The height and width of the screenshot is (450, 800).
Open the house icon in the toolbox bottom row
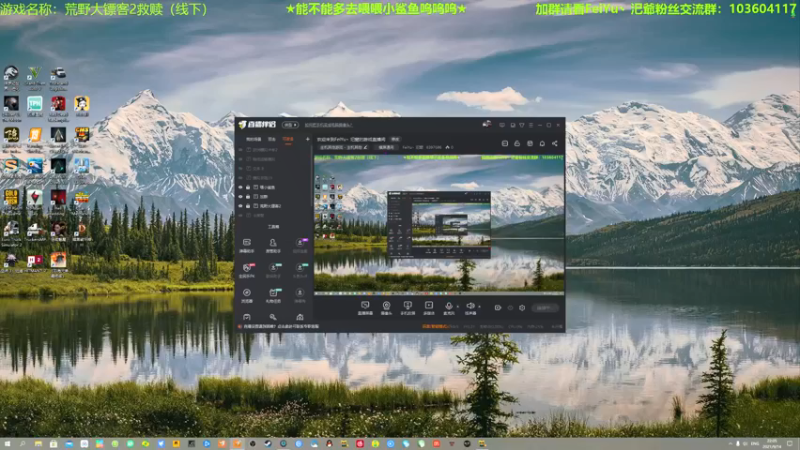(x=300, y=317)
